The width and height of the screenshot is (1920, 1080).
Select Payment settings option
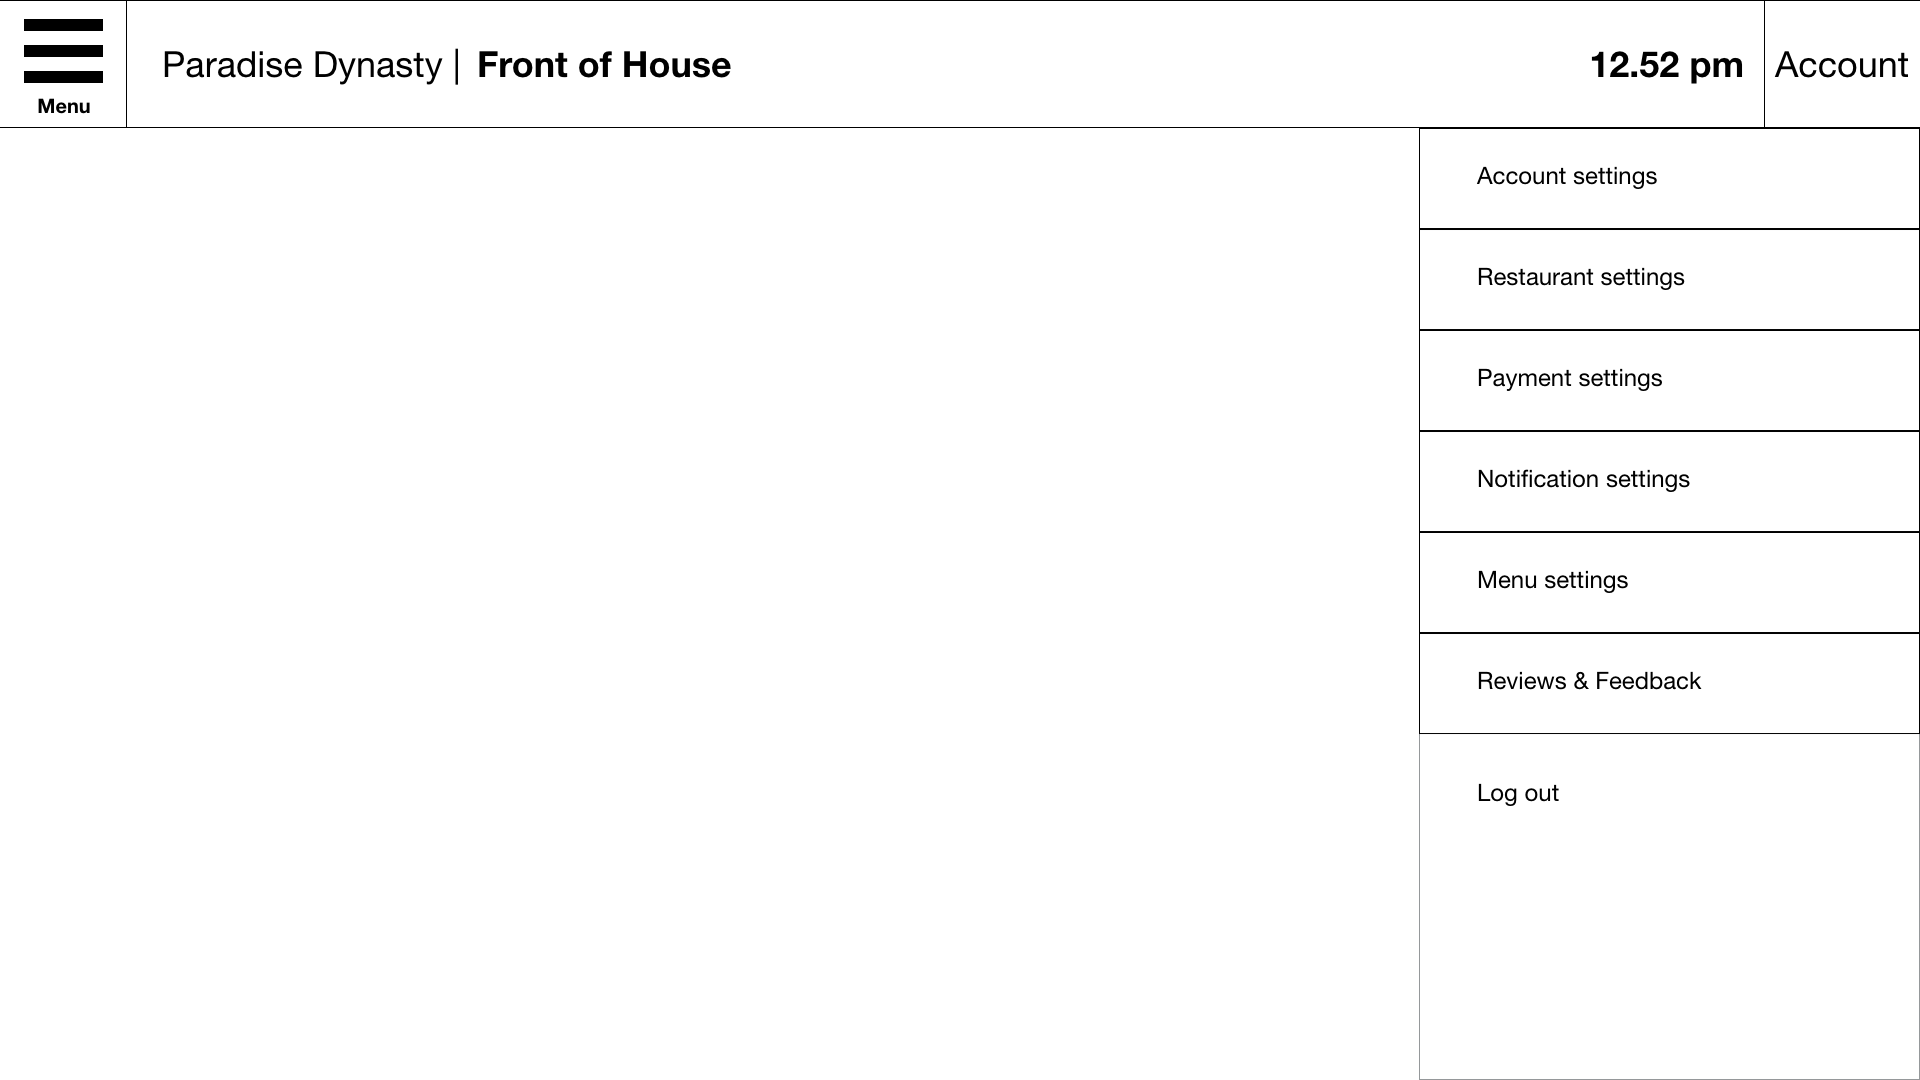coord(1569,378)
